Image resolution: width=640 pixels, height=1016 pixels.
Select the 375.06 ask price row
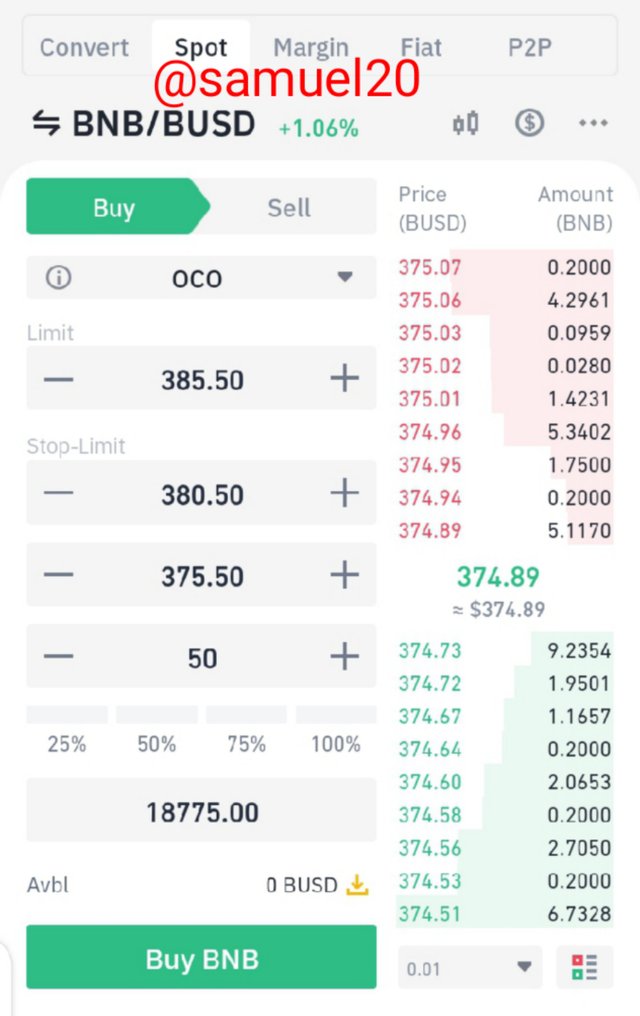[x=505, y=300]
